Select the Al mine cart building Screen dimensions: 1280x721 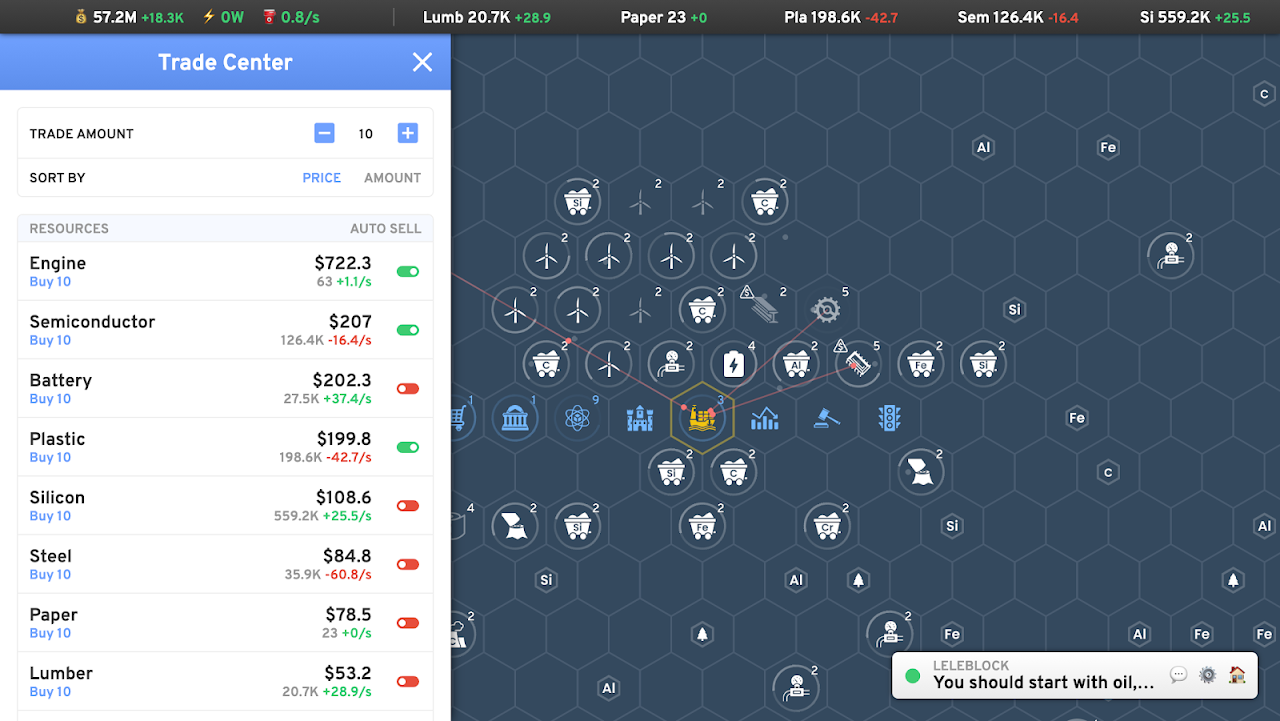[796, 364]
